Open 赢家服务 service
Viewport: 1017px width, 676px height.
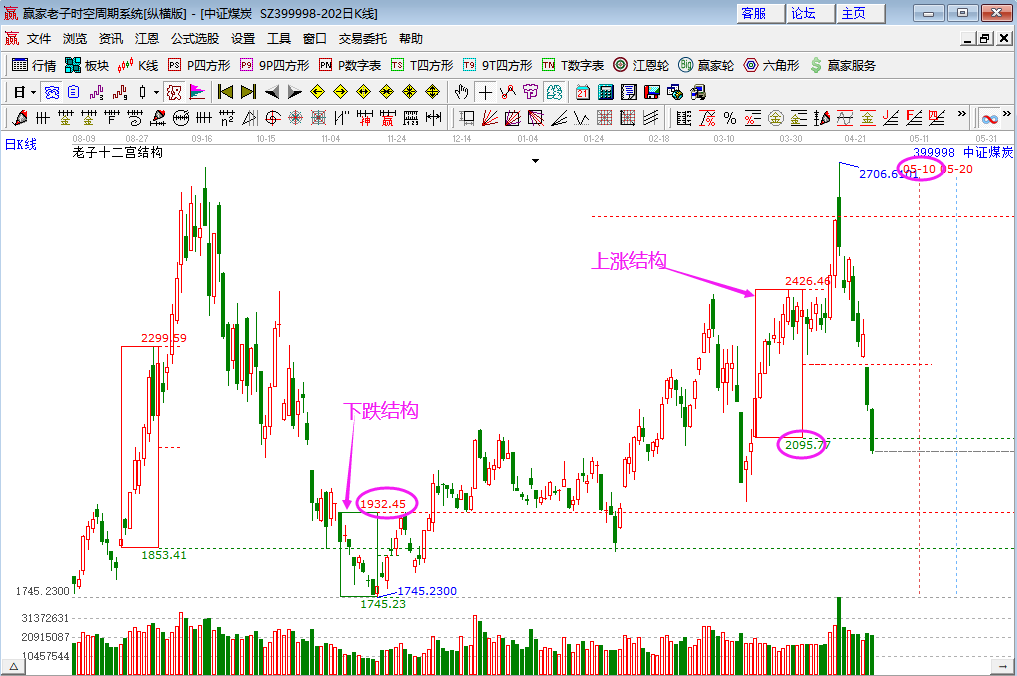tap(843, 65)
